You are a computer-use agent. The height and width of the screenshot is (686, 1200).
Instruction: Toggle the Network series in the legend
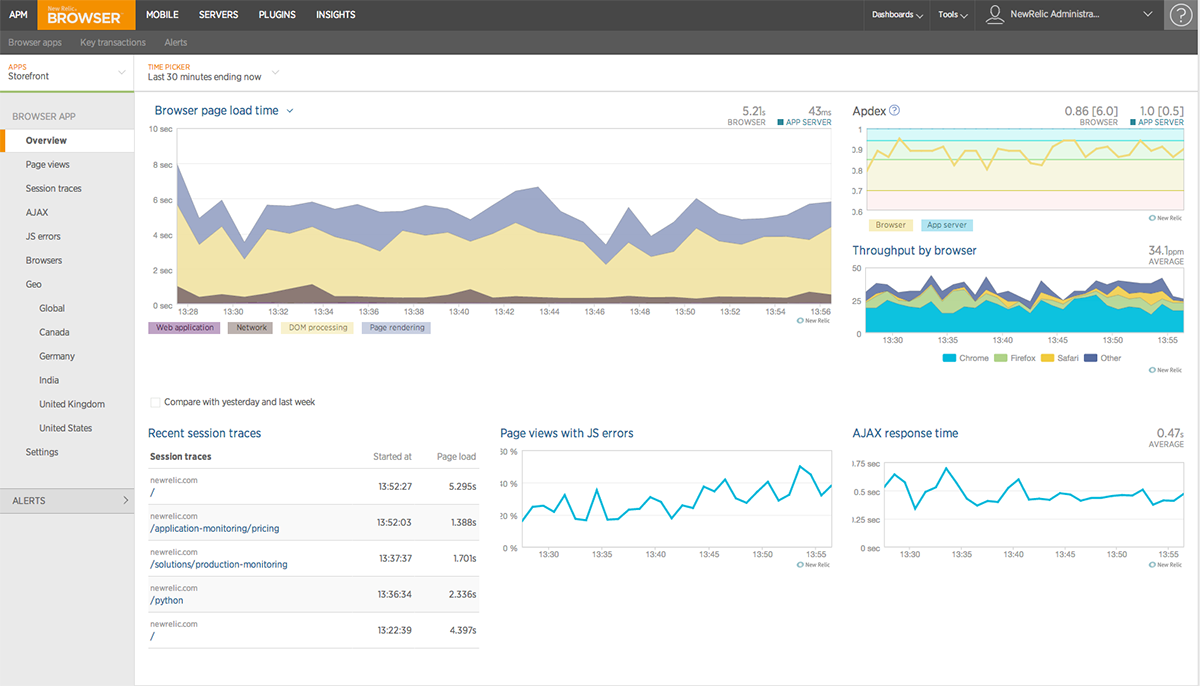(x=249, y=327)
